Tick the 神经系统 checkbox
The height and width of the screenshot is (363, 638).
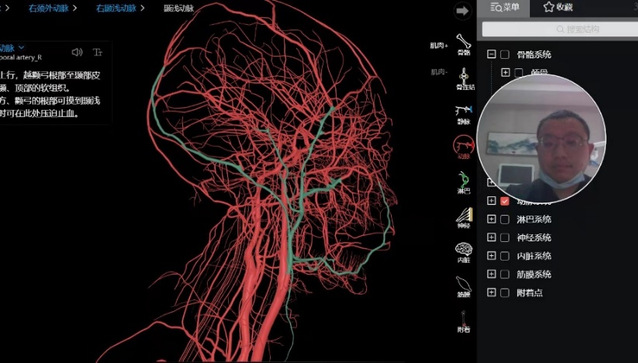pos(505,238)
